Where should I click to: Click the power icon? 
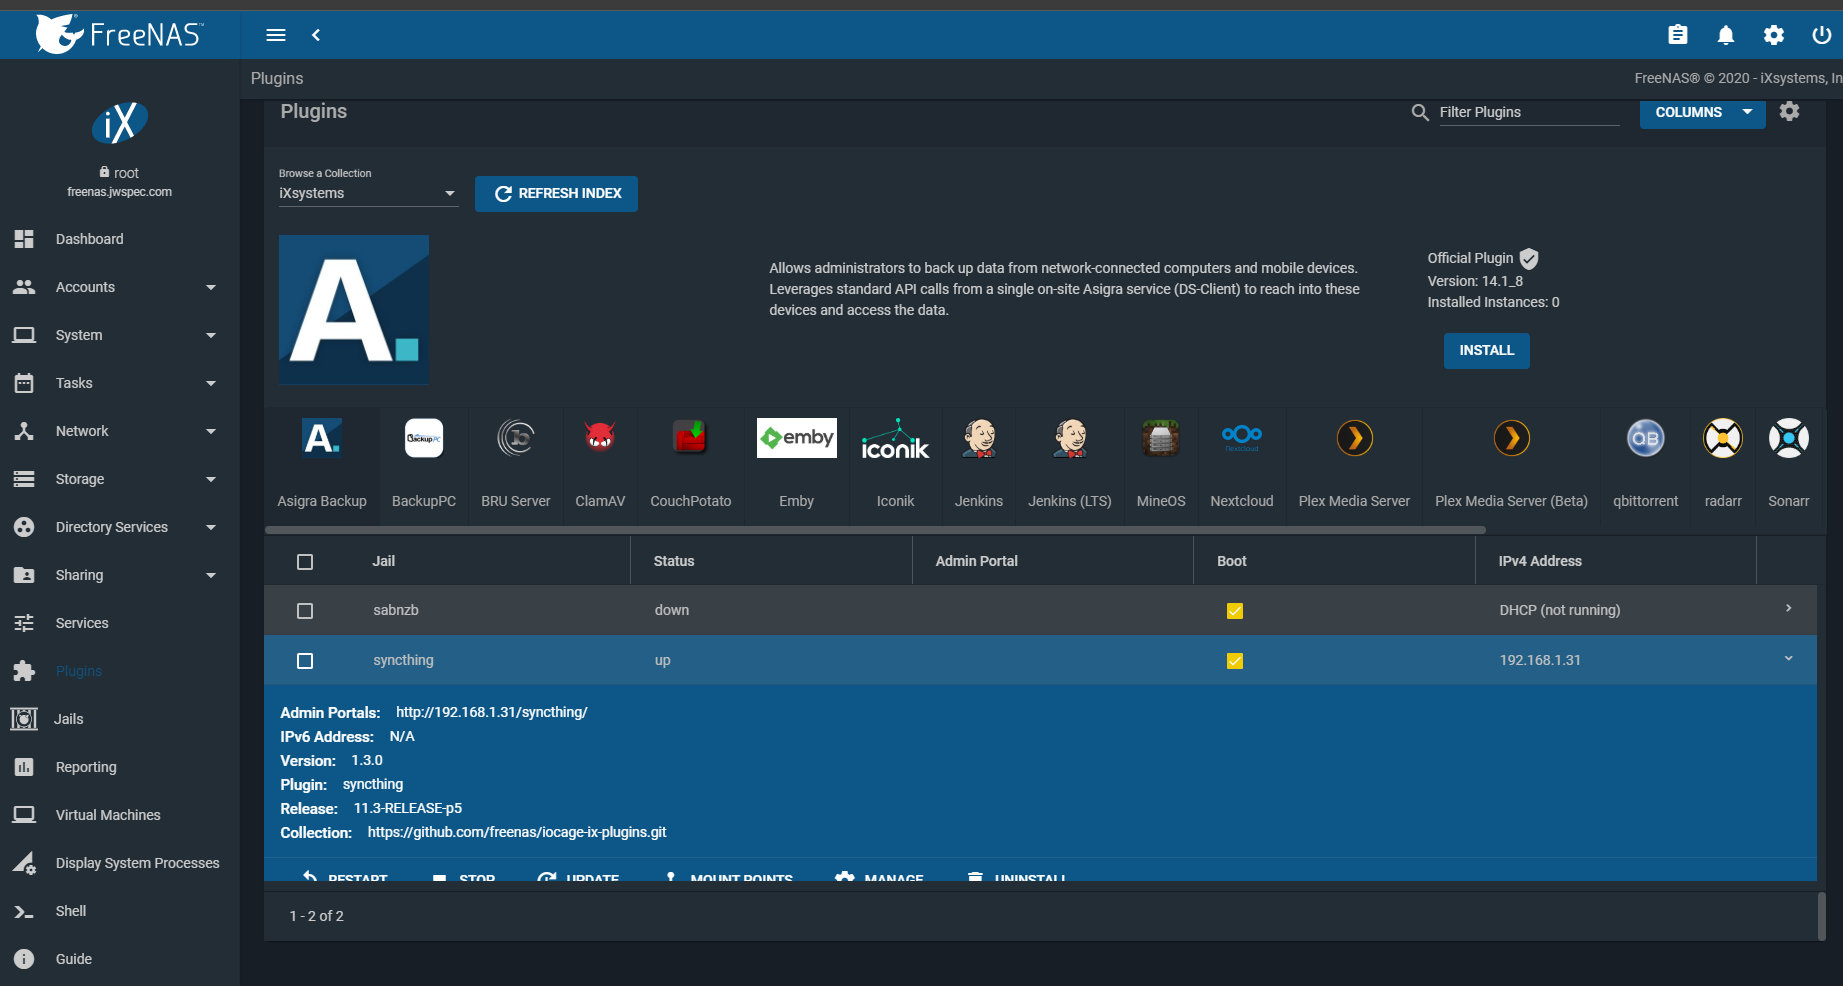point(1822,35)
